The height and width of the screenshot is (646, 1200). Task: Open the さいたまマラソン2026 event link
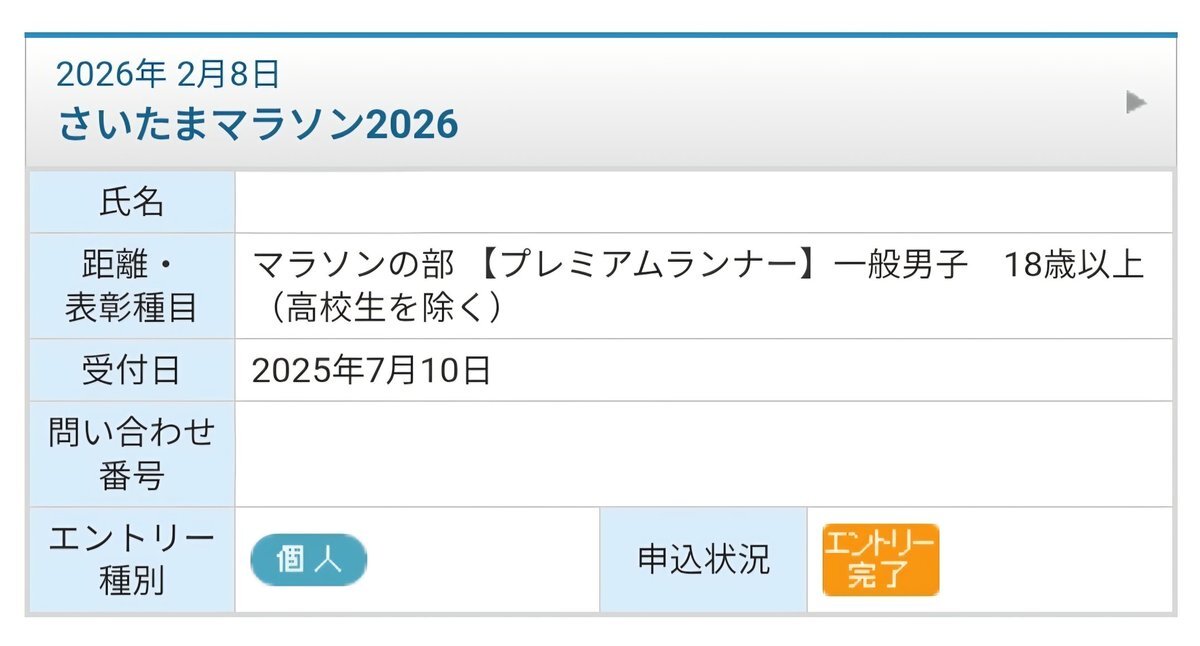(258, 124)
